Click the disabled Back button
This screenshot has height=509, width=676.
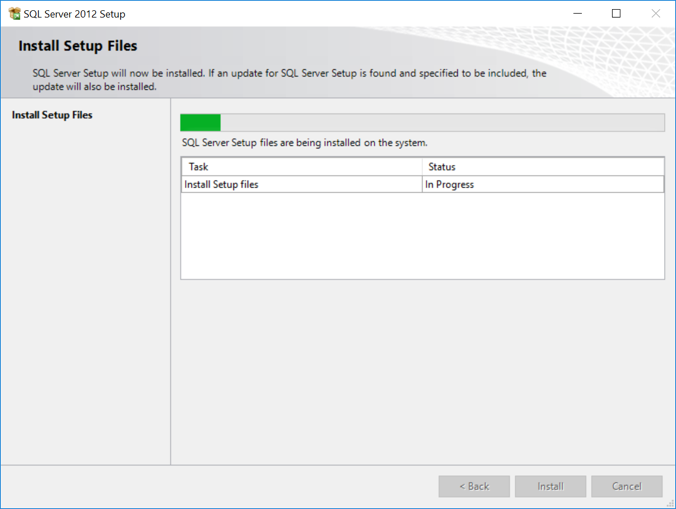pyautogui.click(x=474, y=486)
